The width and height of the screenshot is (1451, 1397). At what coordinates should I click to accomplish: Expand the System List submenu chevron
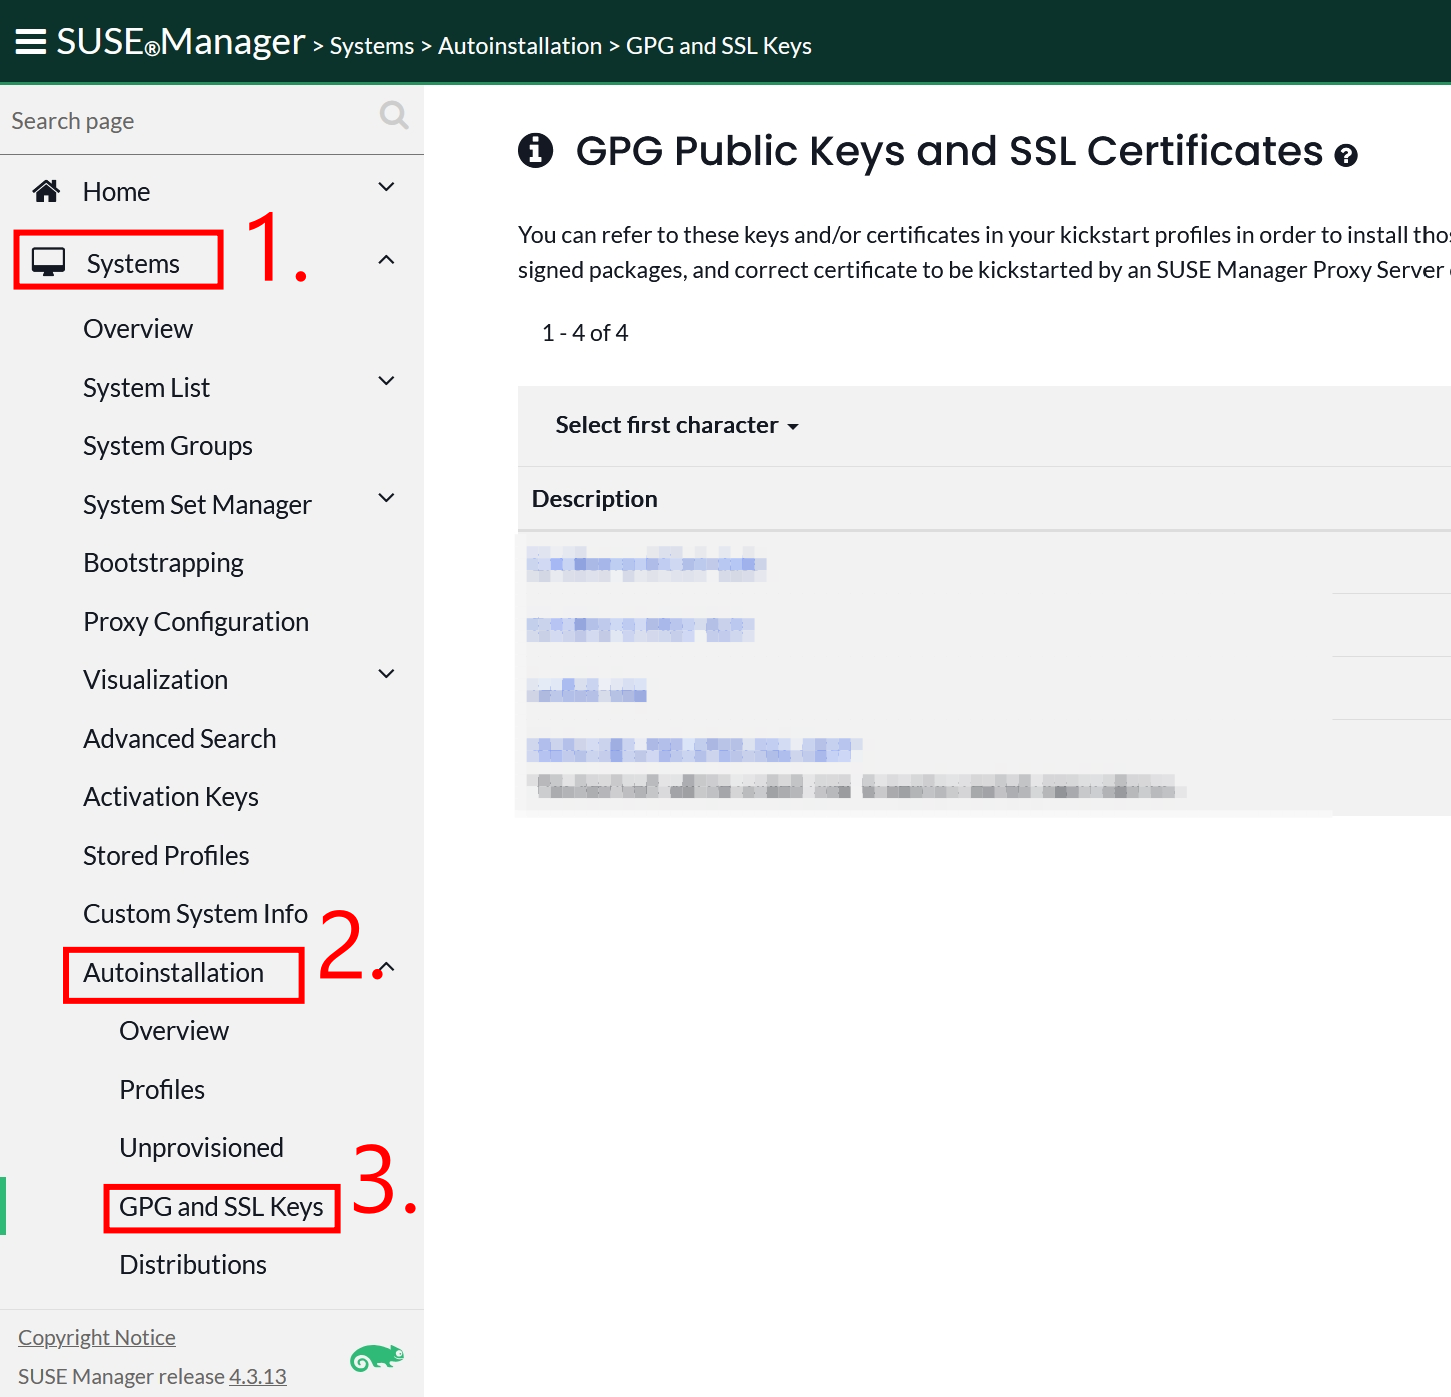tap(386, 381)
